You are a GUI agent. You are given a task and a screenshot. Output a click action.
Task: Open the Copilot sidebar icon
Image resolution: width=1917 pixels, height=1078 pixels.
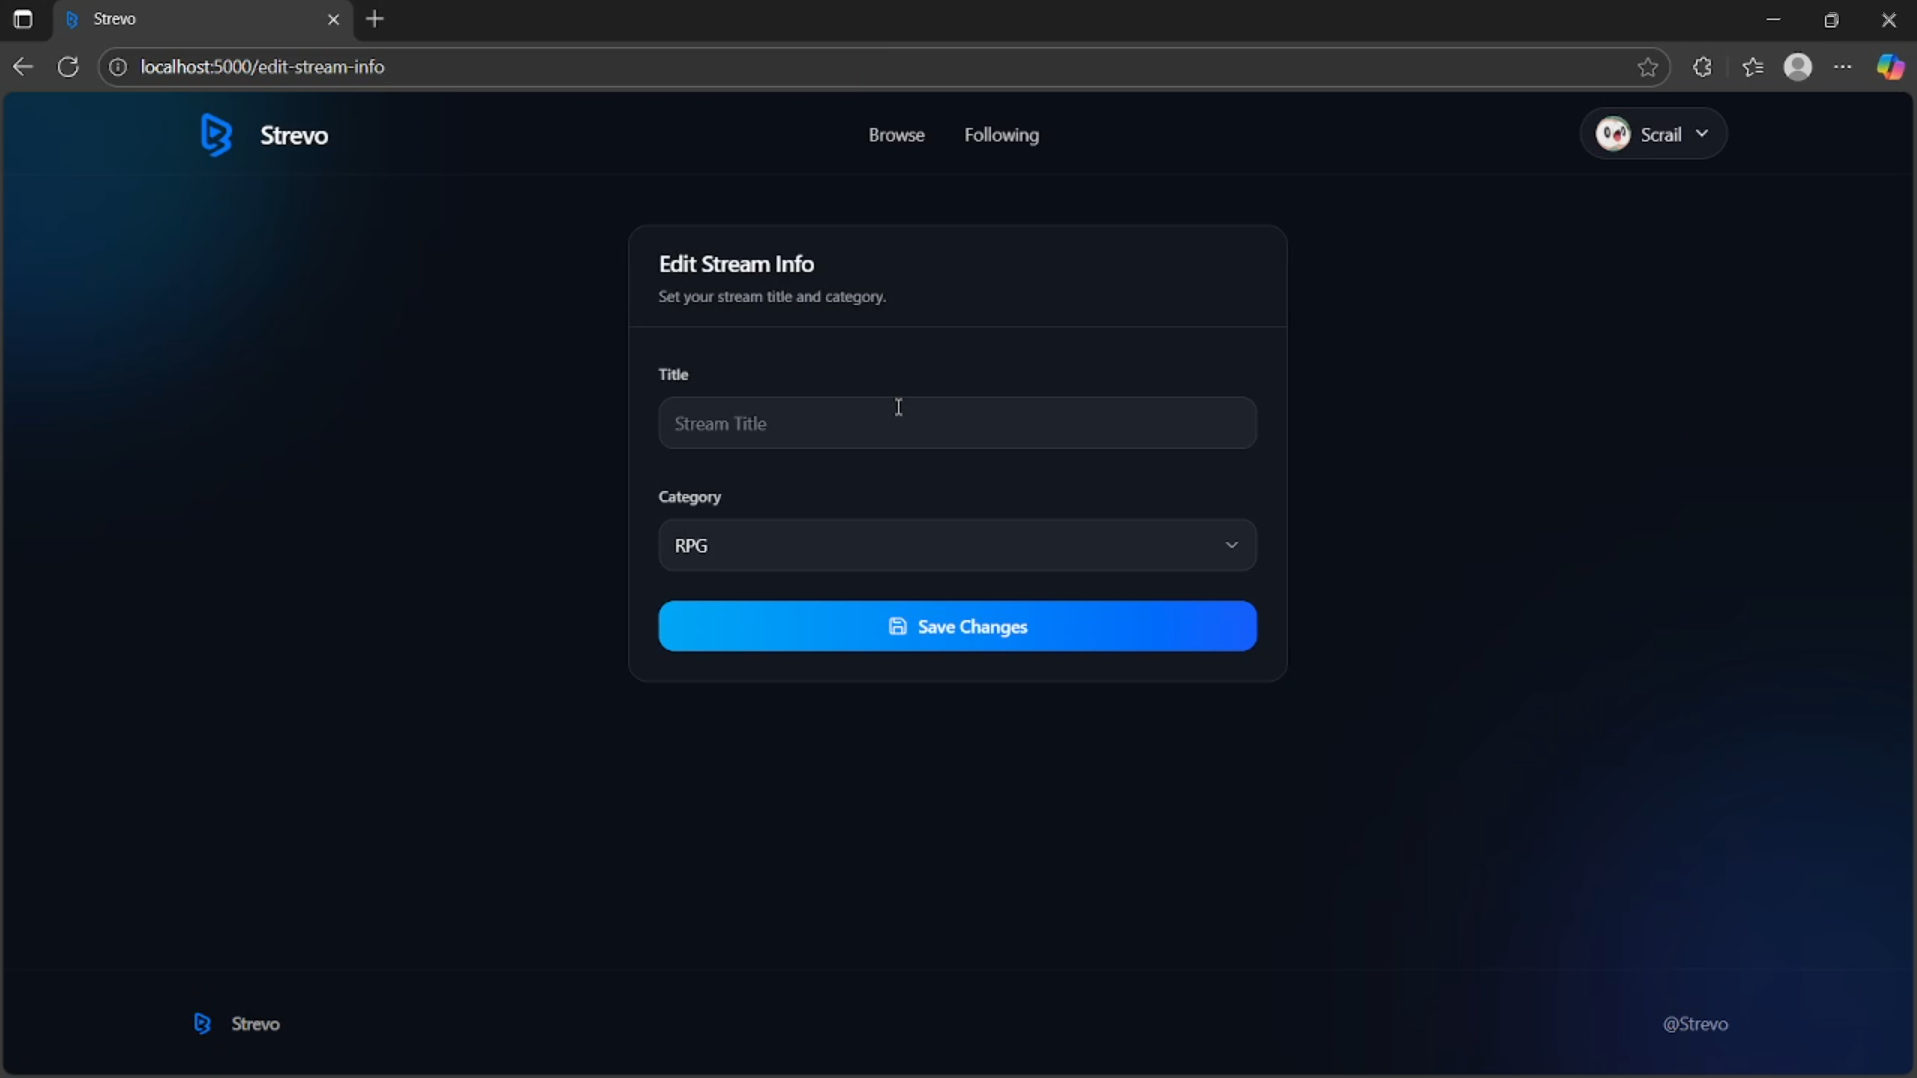click(1889, 67)
